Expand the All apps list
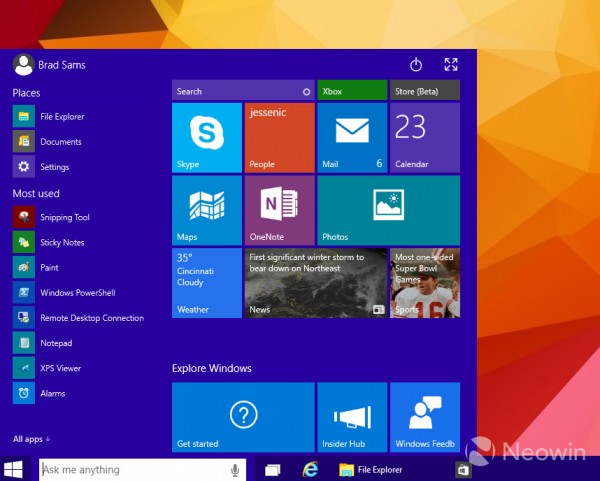 (32, 439)
